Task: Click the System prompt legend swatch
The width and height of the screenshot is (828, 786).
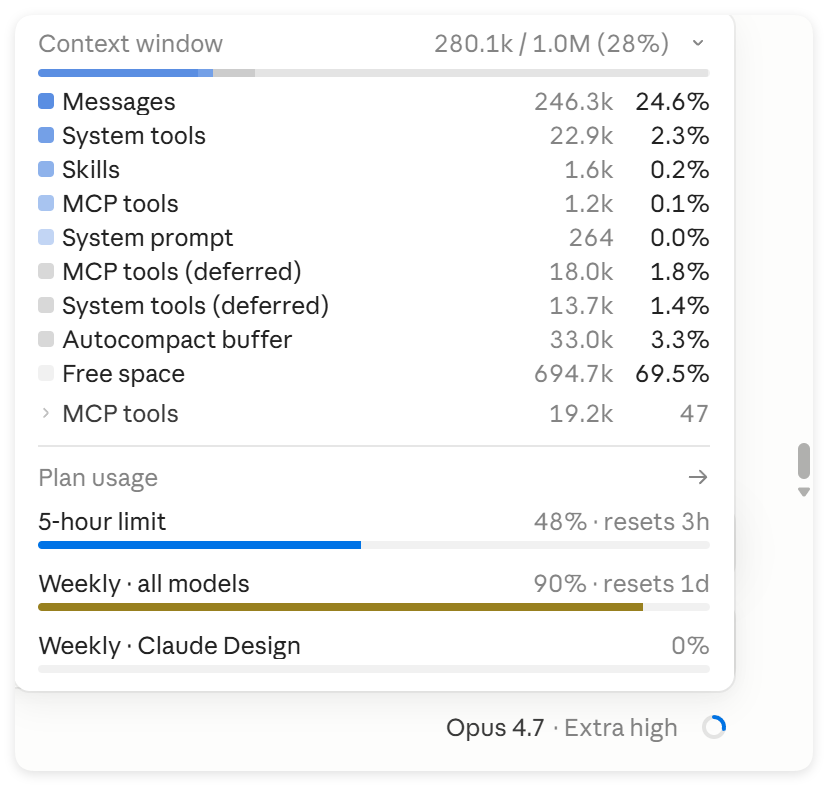Action: (46, 237)
